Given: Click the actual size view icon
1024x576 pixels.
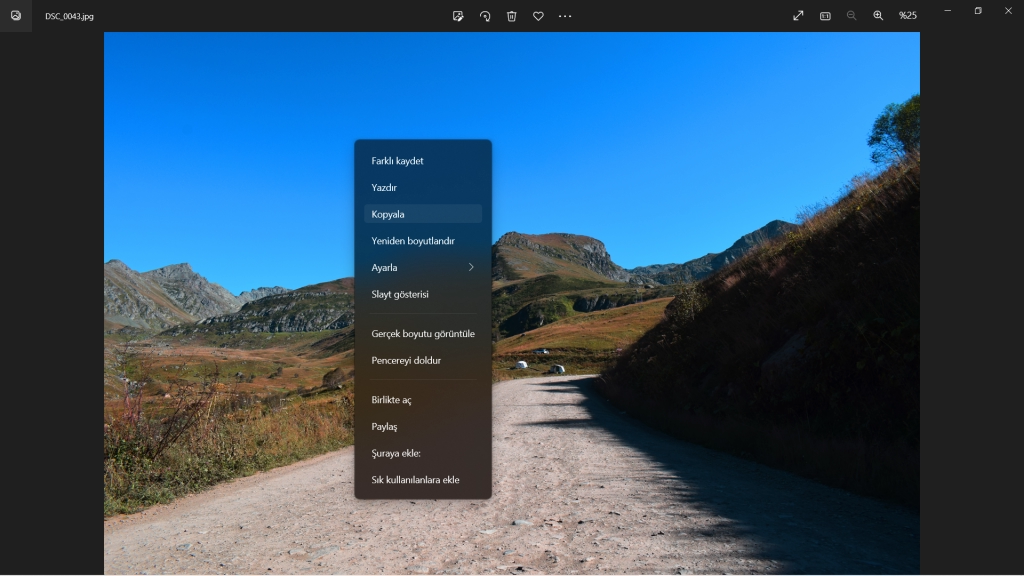Looking at the screenshot, I should coord(825,16).
